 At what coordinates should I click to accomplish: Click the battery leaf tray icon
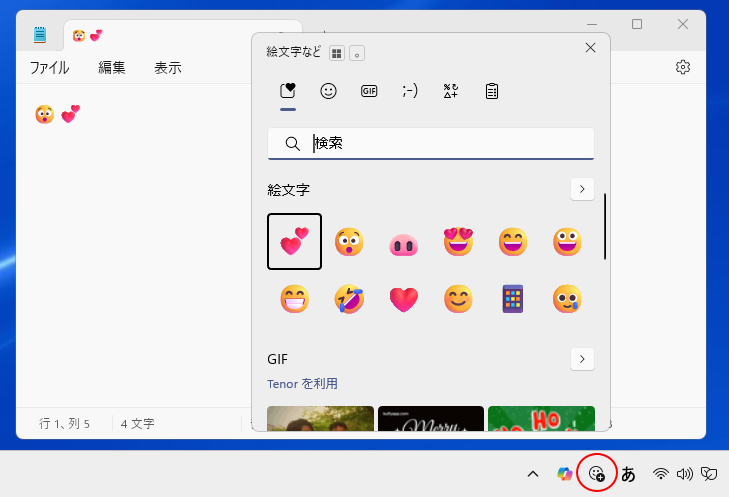[709, 474]
